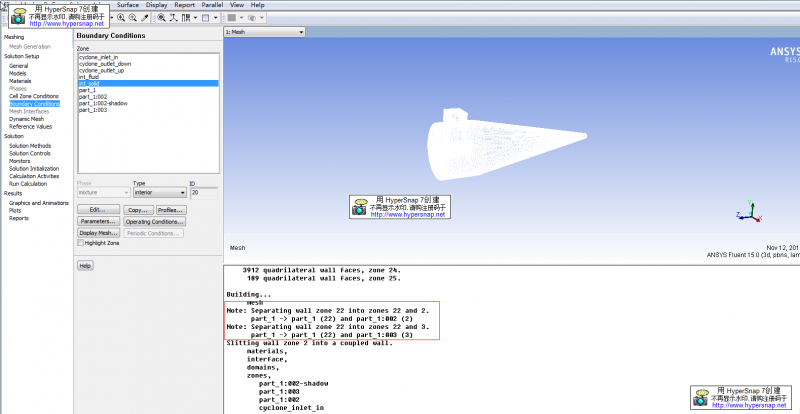The height and width of the screenshot is (414, 800).
Task: Open dropdown beside gray square icon
Action: [241, 18]
